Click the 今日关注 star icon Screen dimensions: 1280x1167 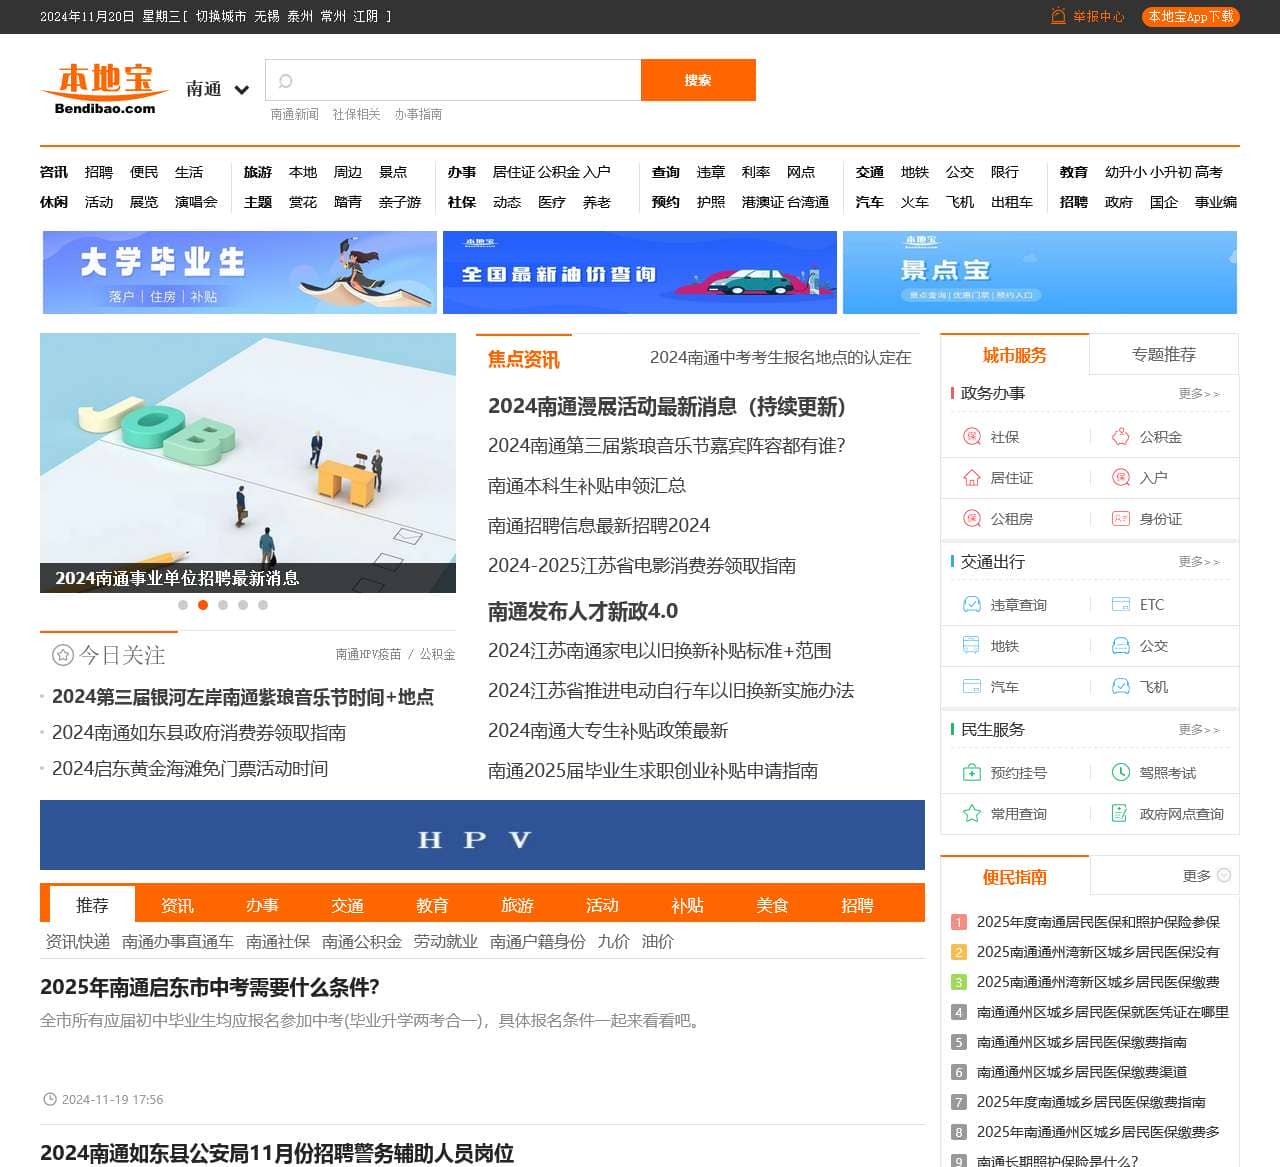[63, 655]
